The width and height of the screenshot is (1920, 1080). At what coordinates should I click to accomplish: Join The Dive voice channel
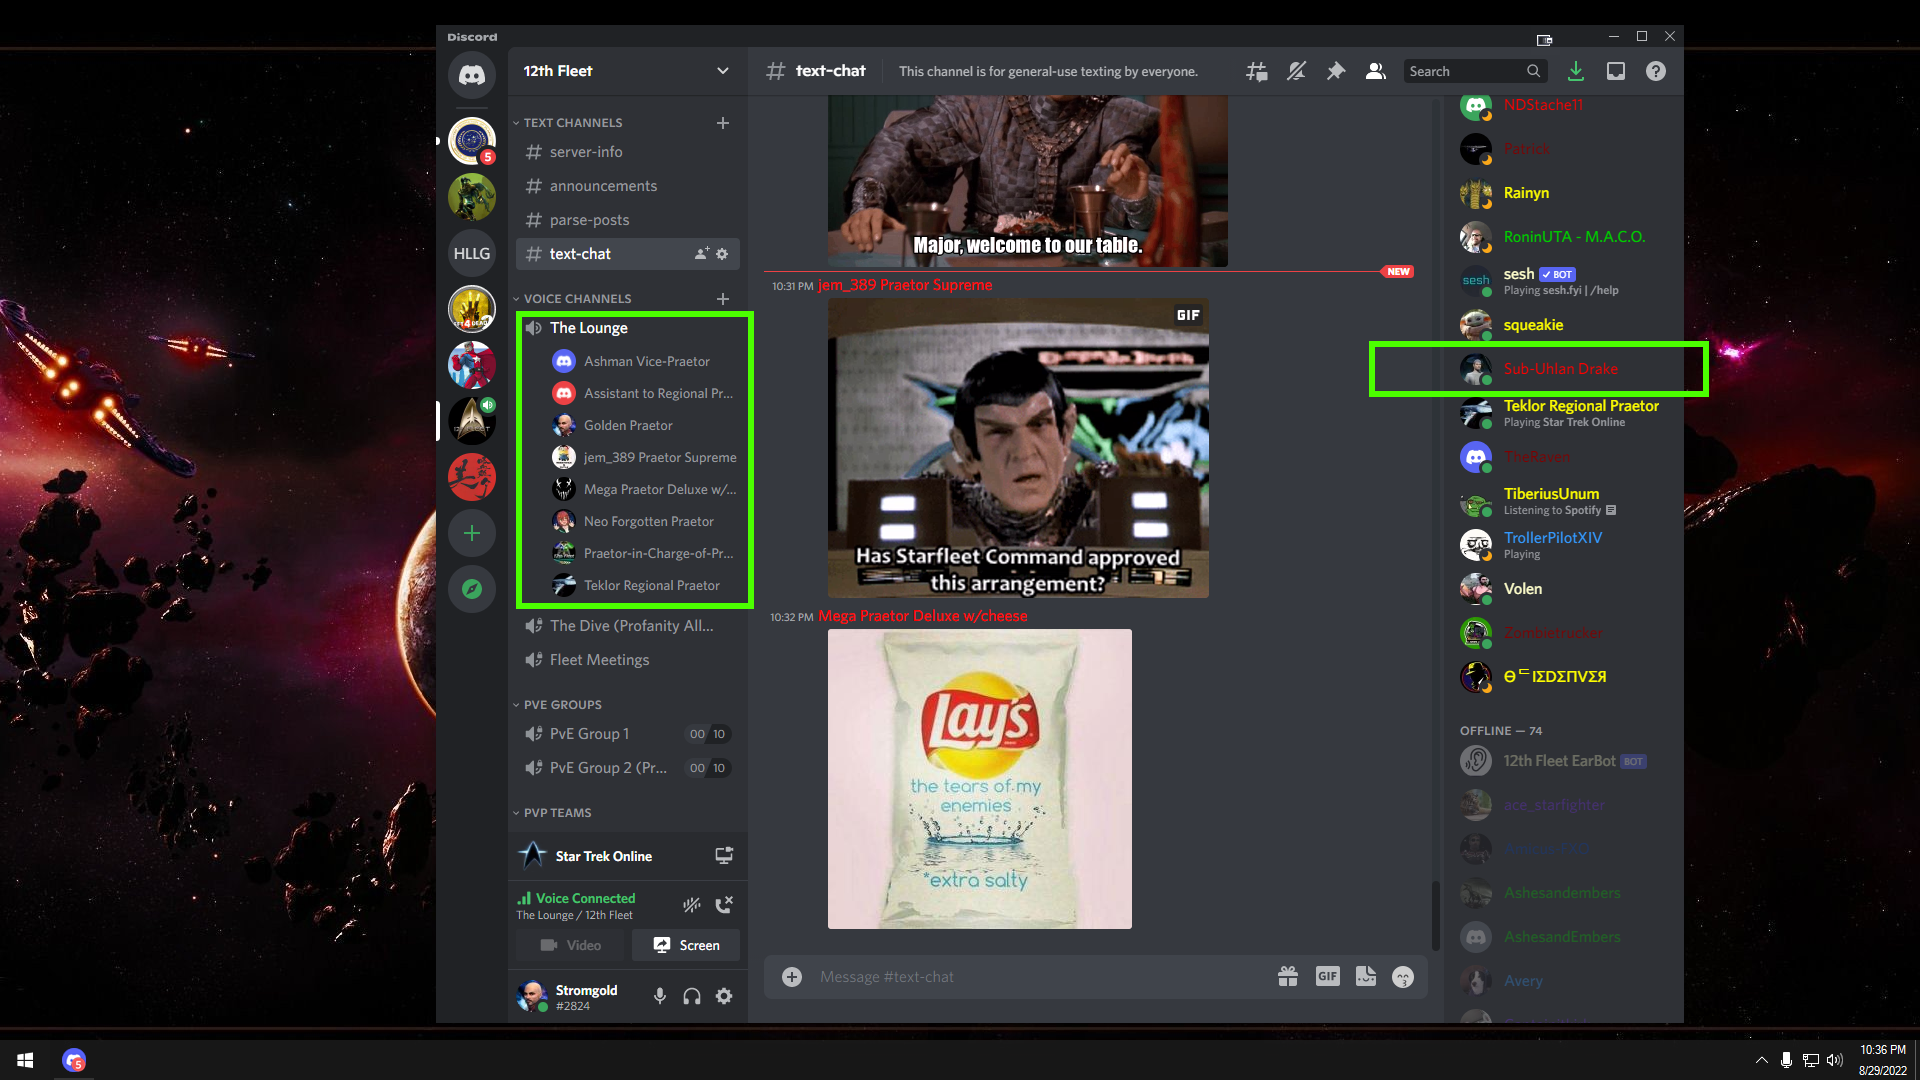point(628,626)
